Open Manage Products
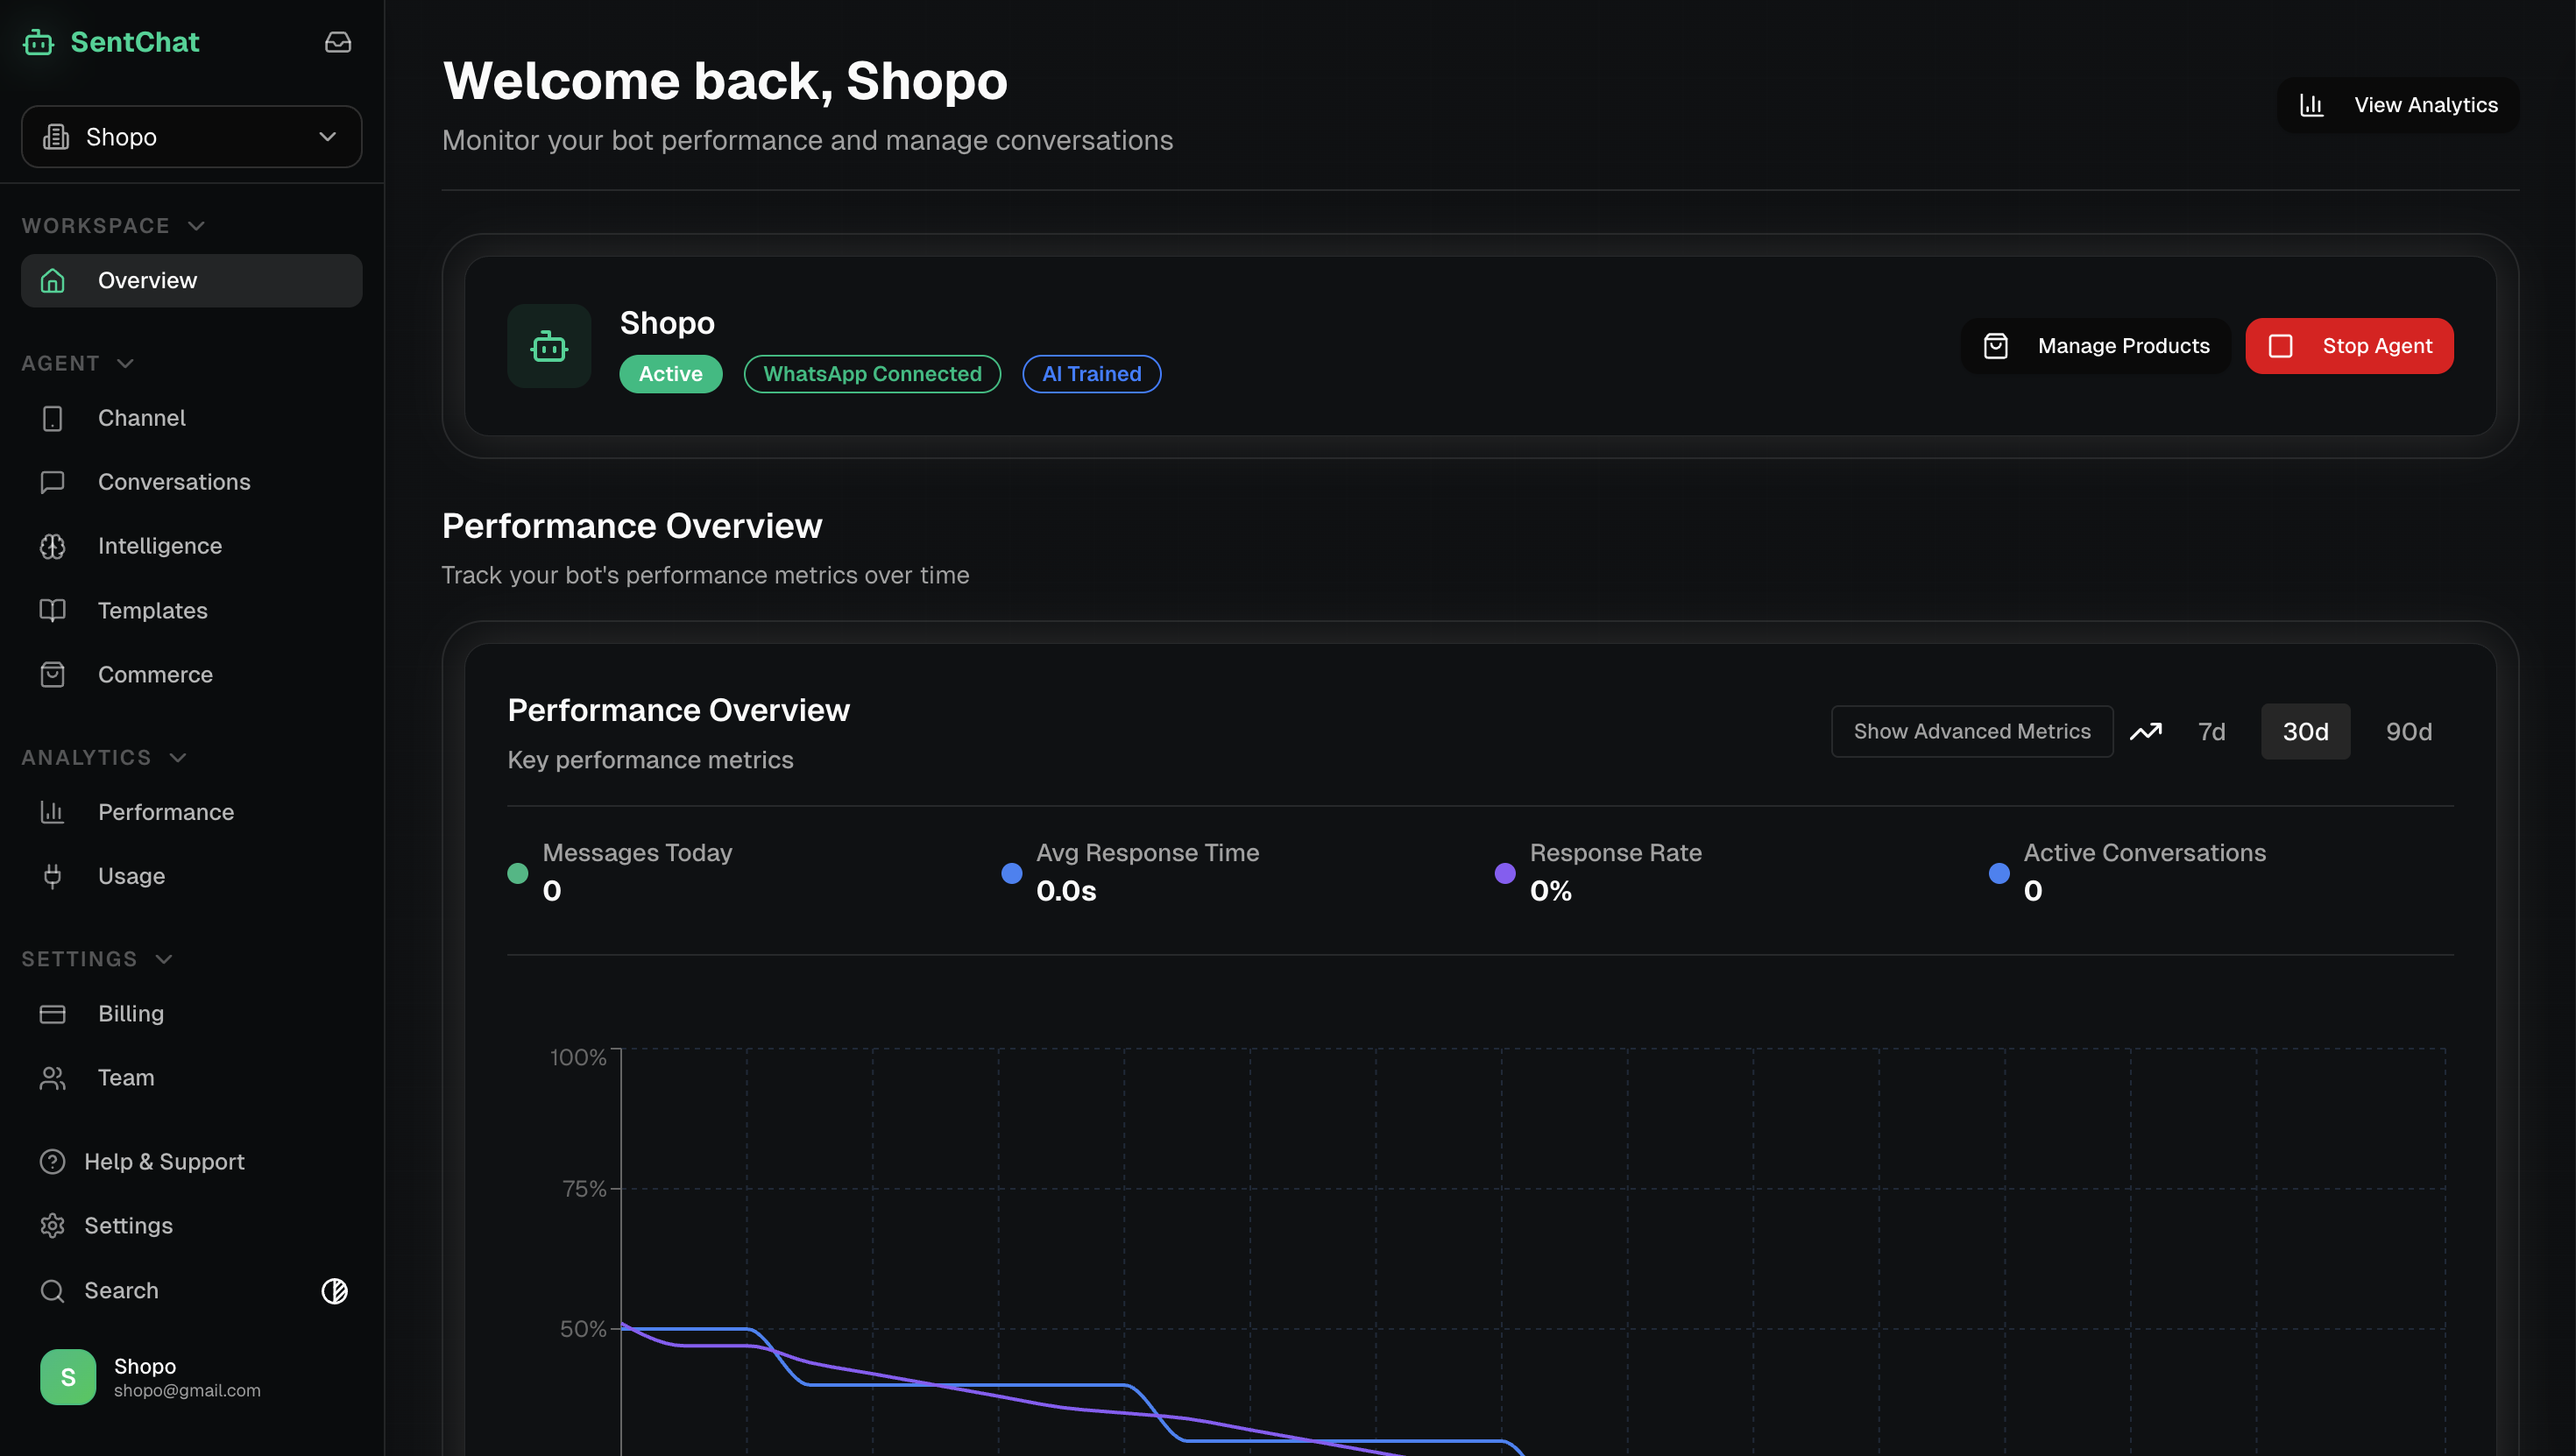The height and width of the screenshot is (1456, 2576). (x=2095, y=346)
